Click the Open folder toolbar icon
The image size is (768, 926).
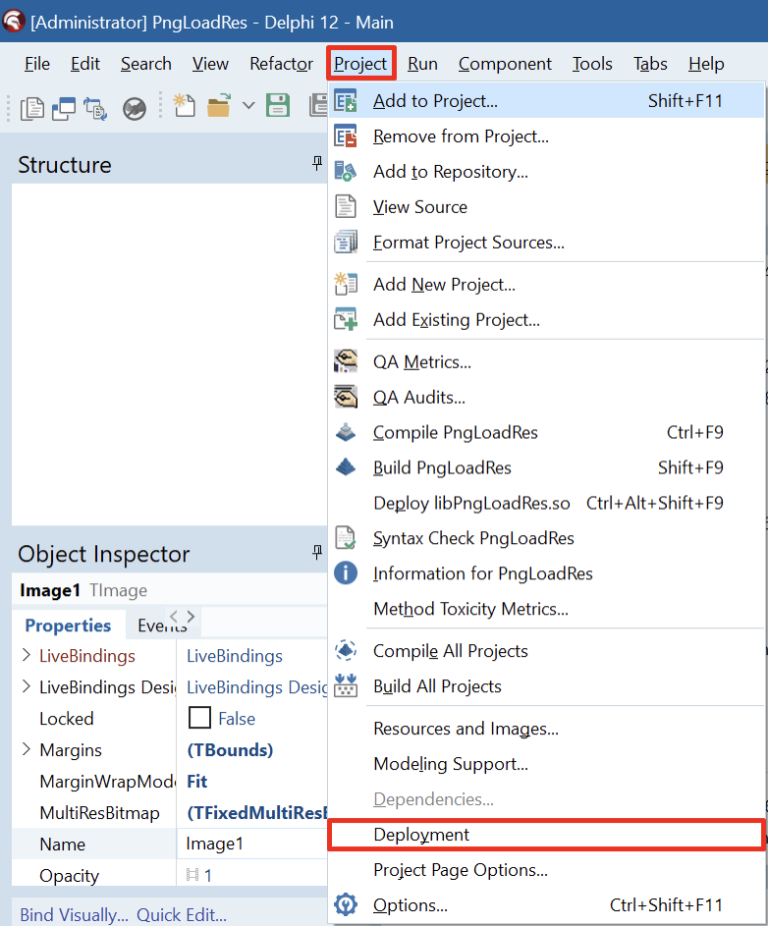pyautogui.click(x=218, y=106)
